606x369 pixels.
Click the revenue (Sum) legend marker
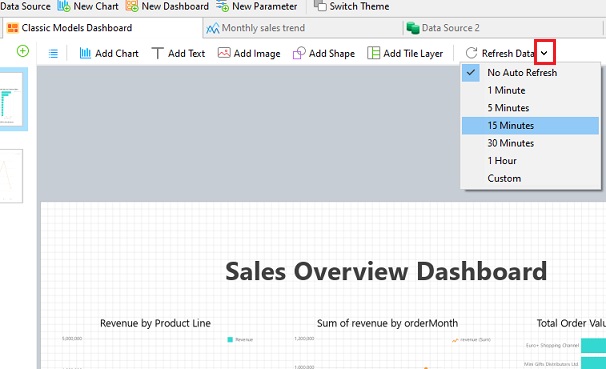(x=455, y=340)
